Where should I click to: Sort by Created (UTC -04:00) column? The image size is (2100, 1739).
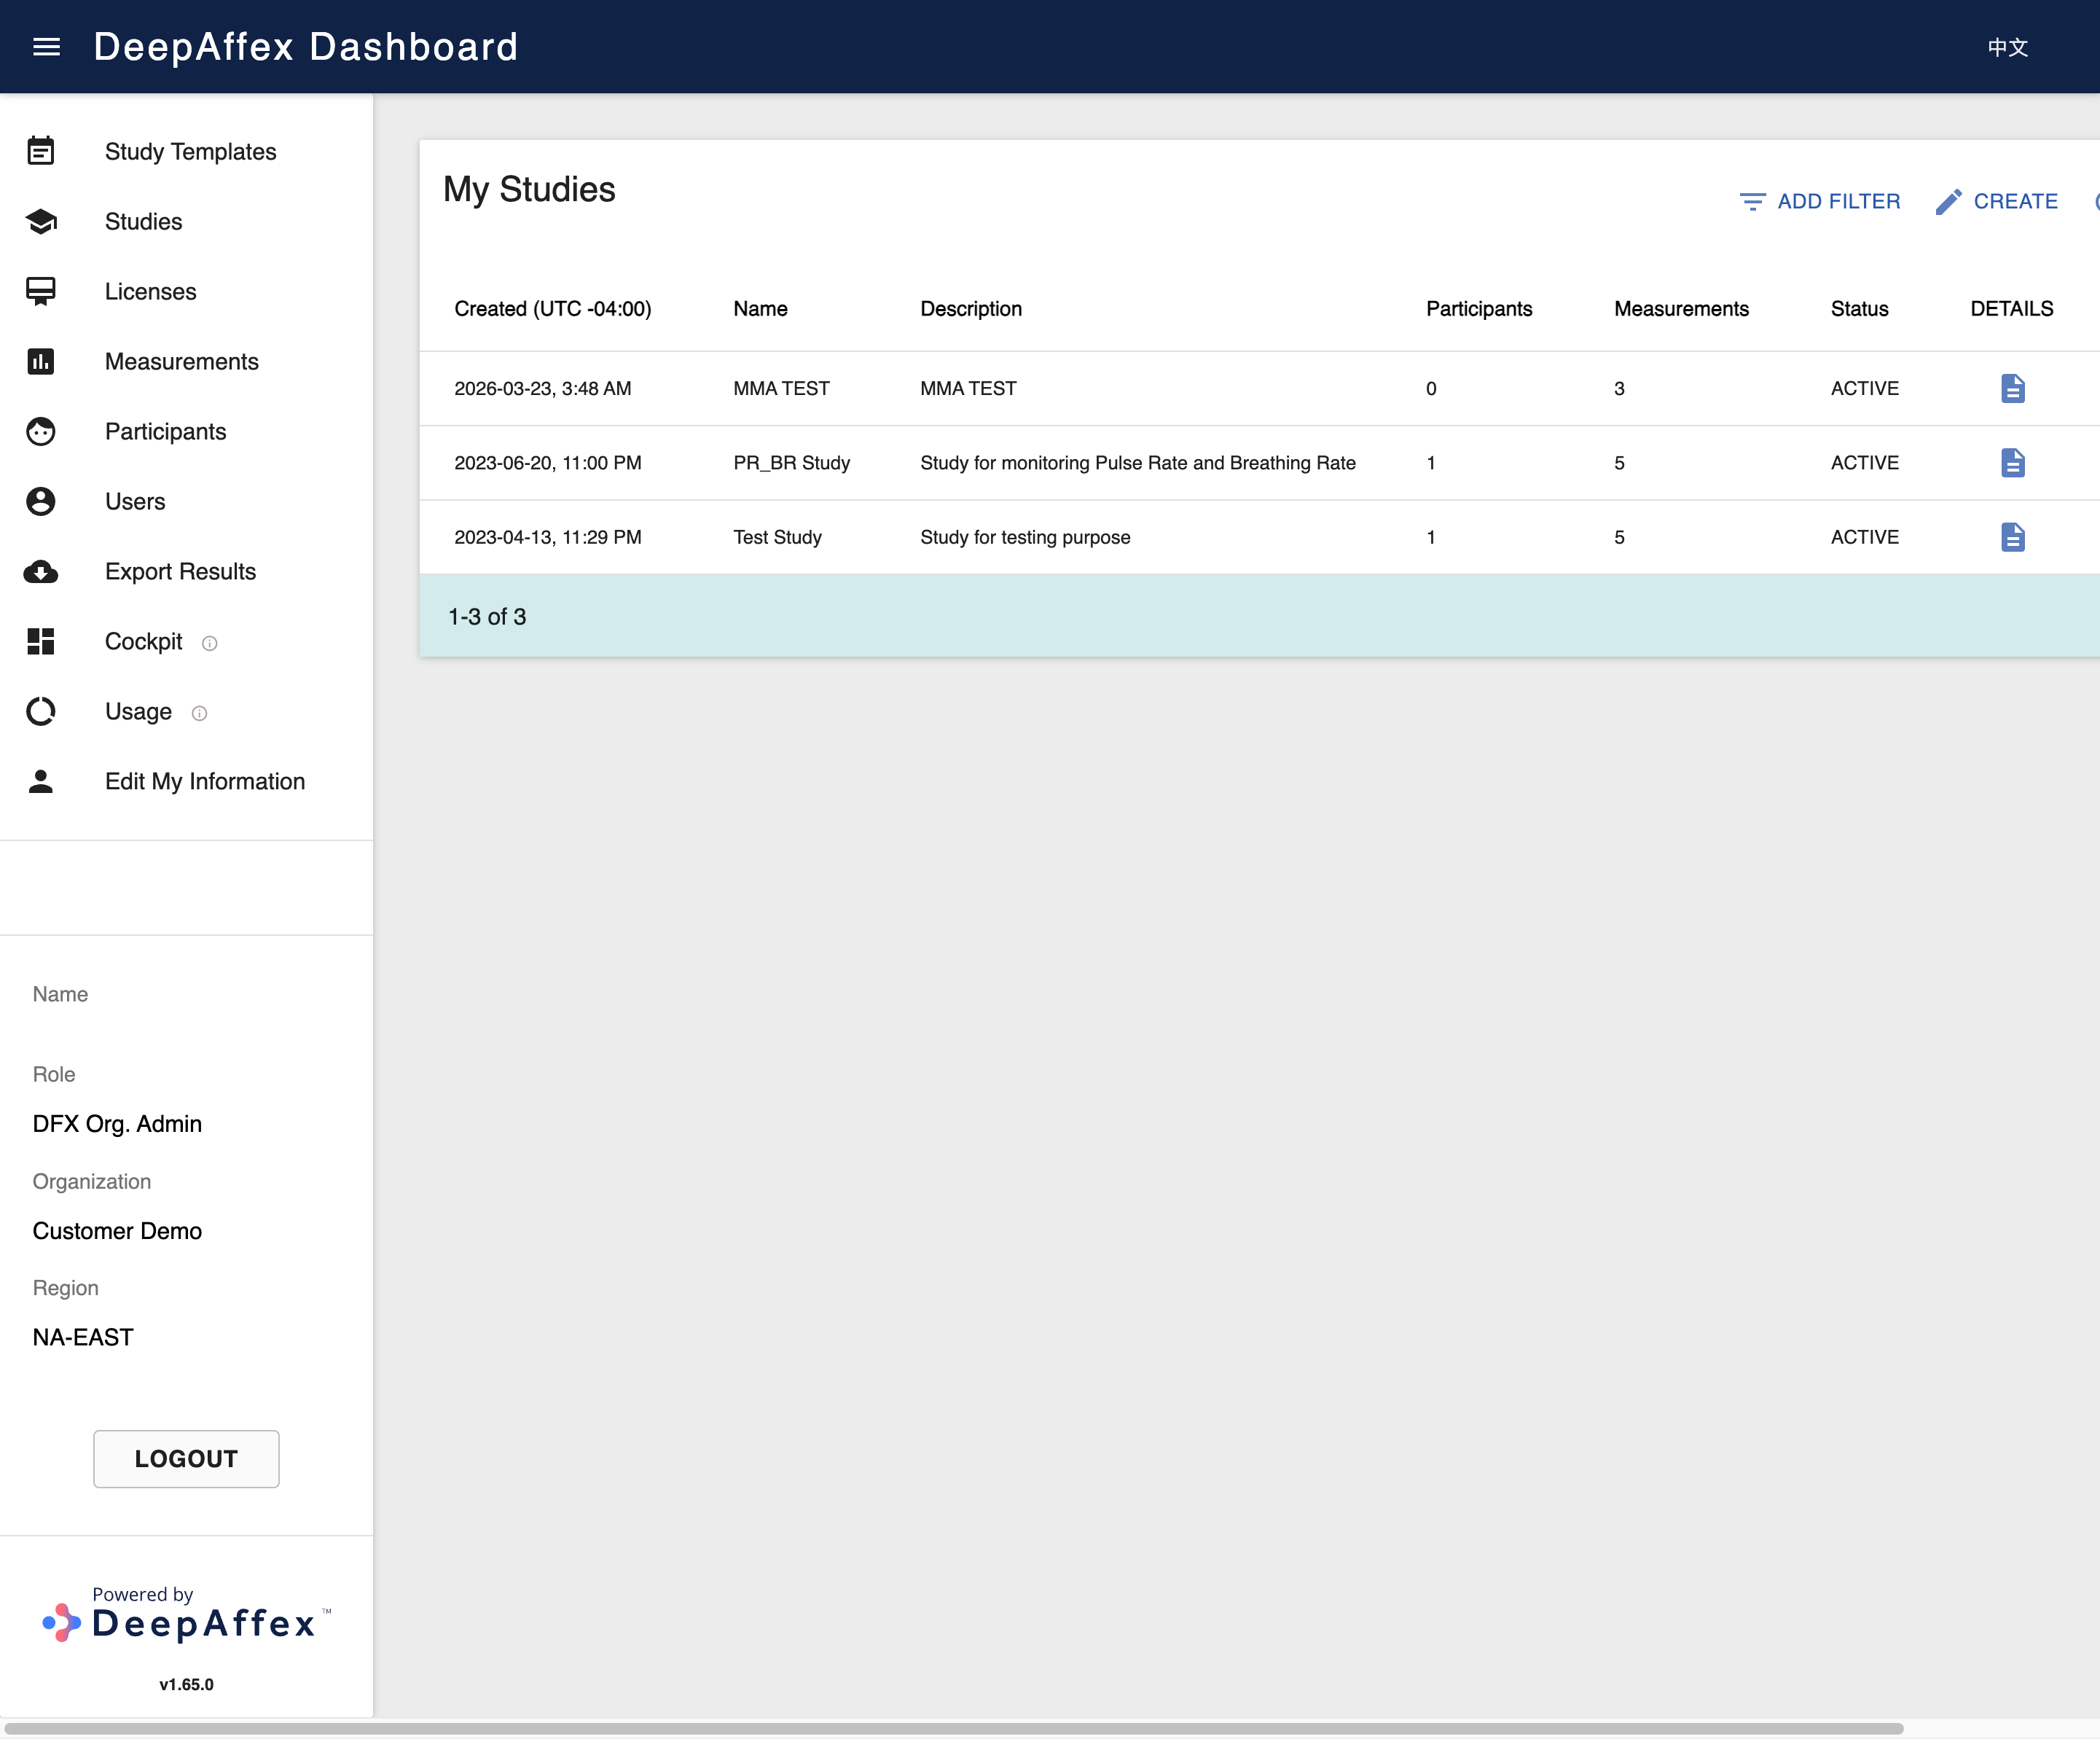pyautogui.click(x=553, y=309)
